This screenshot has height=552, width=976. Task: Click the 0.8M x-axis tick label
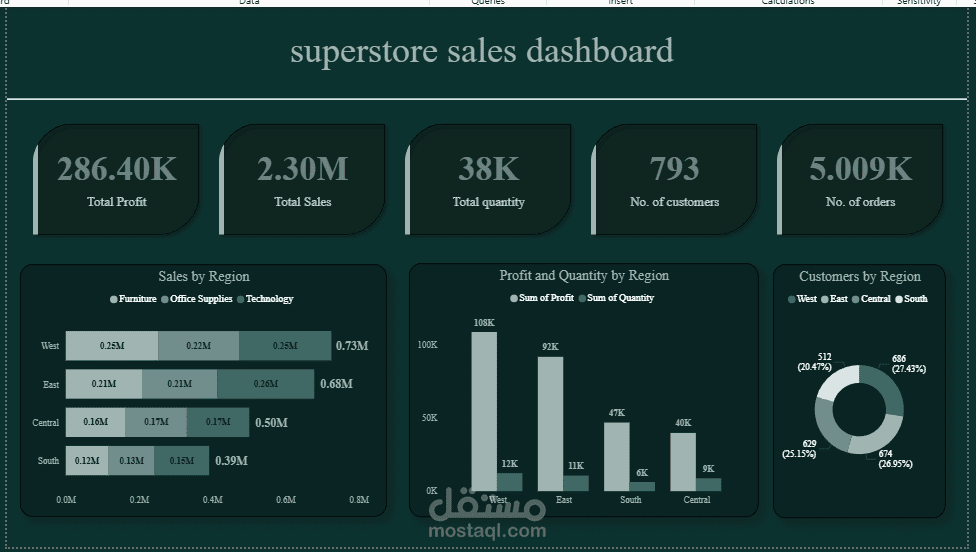(x=359, y=500)
